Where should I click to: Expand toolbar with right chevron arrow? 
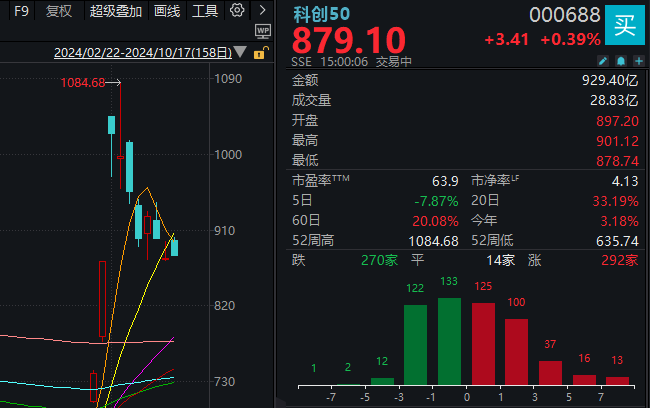coord(262,11)
